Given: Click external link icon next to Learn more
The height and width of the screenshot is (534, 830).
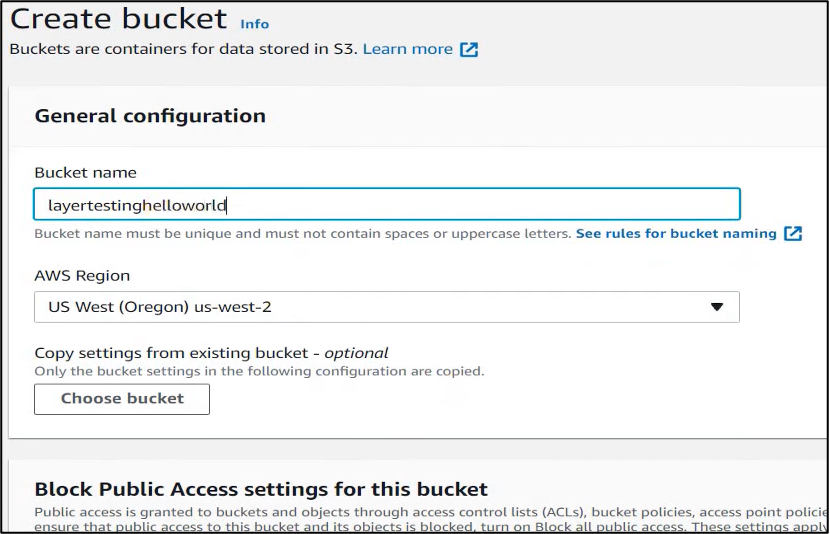Looking at the screenshot, I should tap(469, 49).
